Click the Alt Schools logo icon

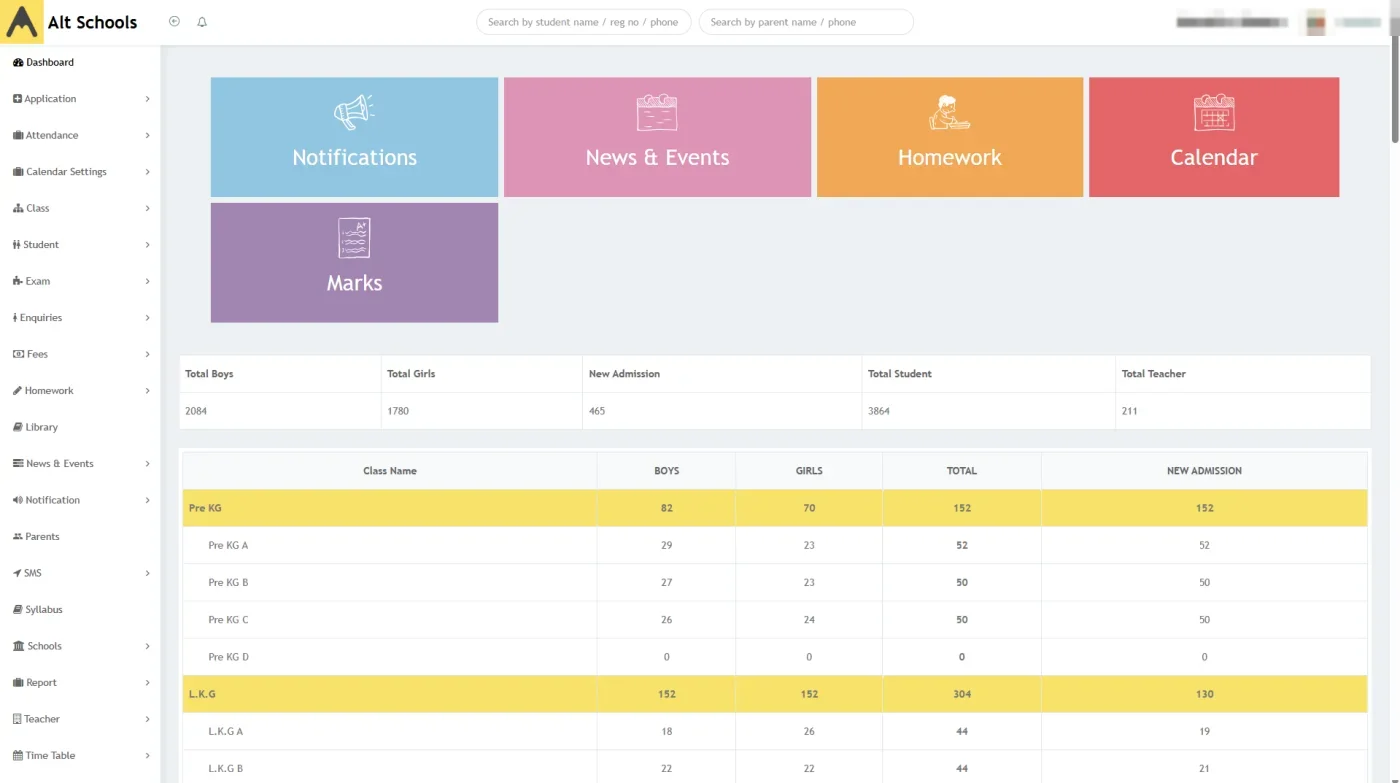(x=22, y=22)
